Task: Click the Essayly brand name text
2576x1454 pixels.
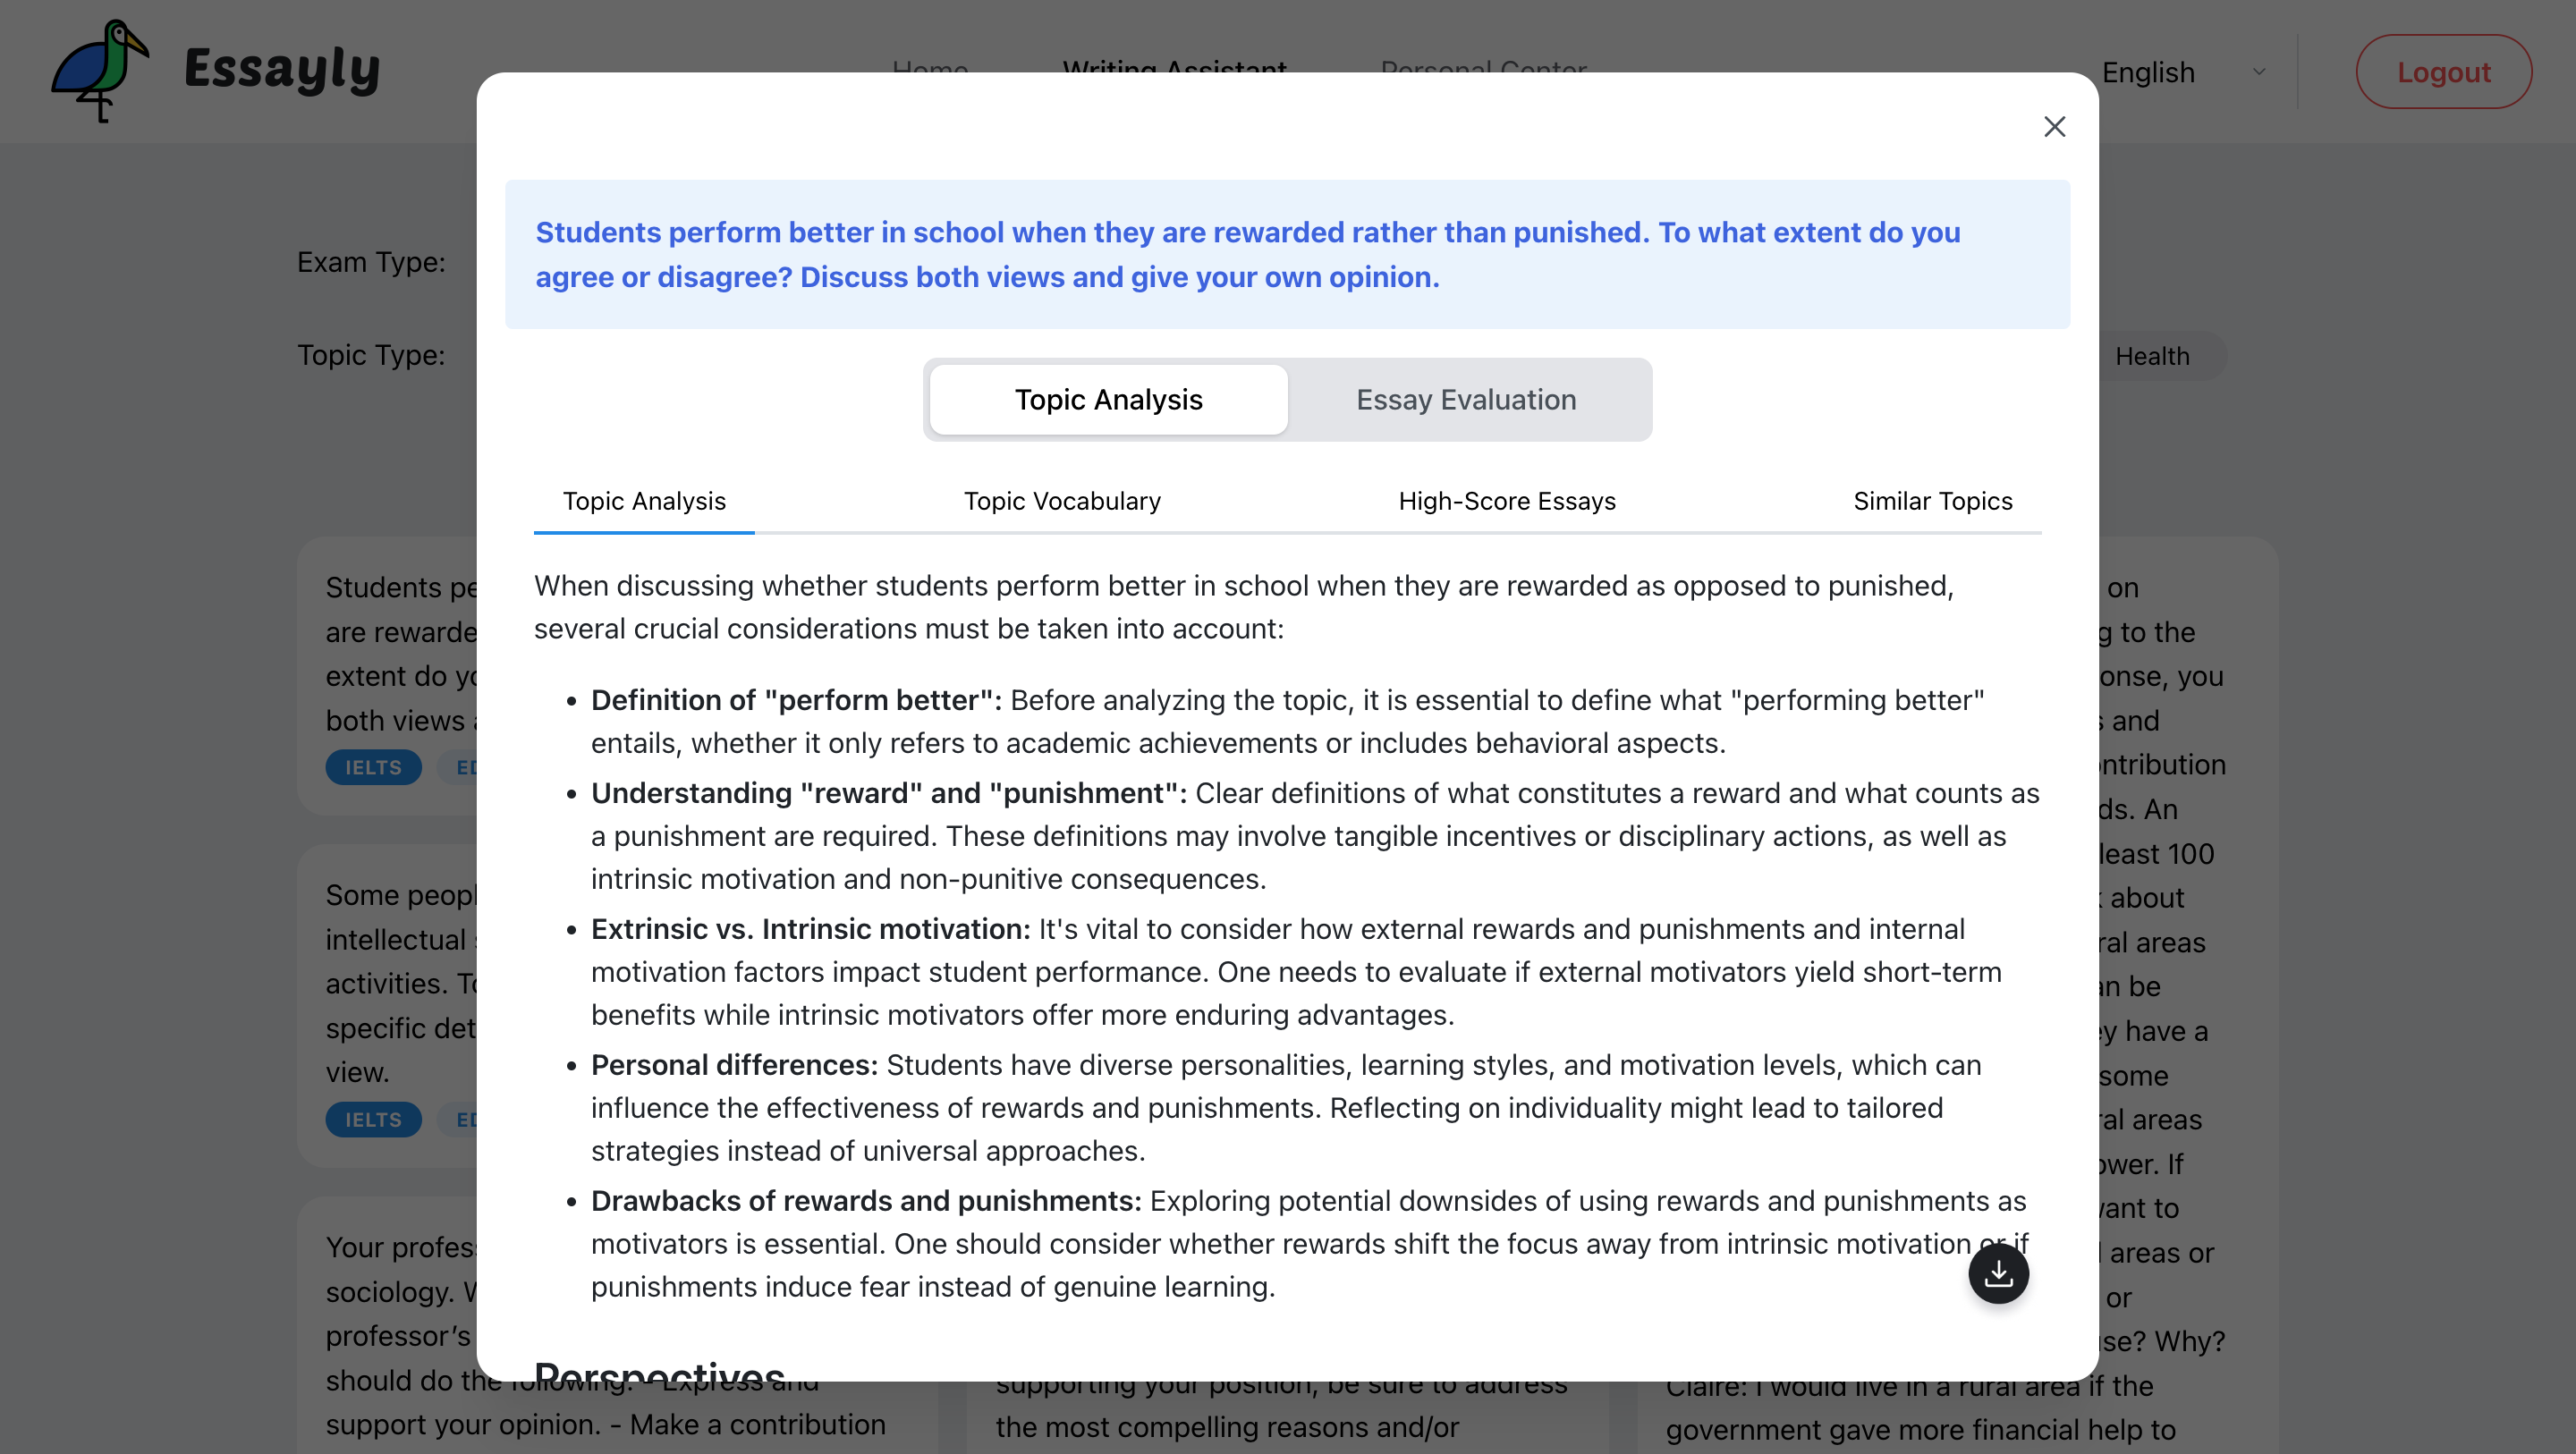Action: pos(282,70)
